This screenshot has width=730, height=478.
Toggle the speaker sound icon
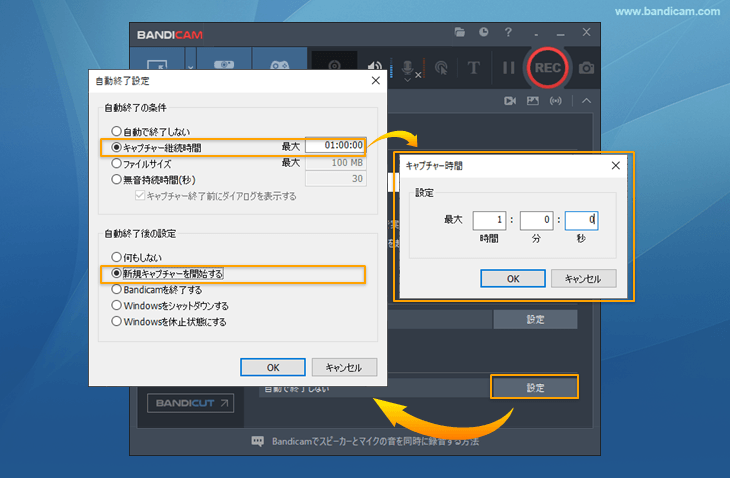tap(375, 67)
